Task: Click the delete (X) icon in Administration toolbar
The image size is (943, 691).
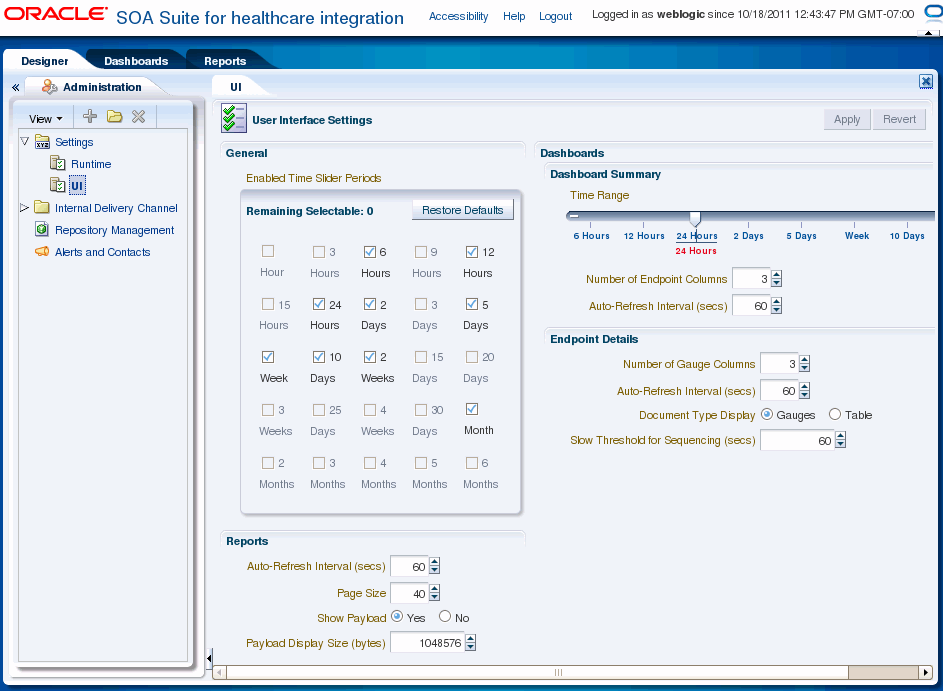Action: pos(138,117)
